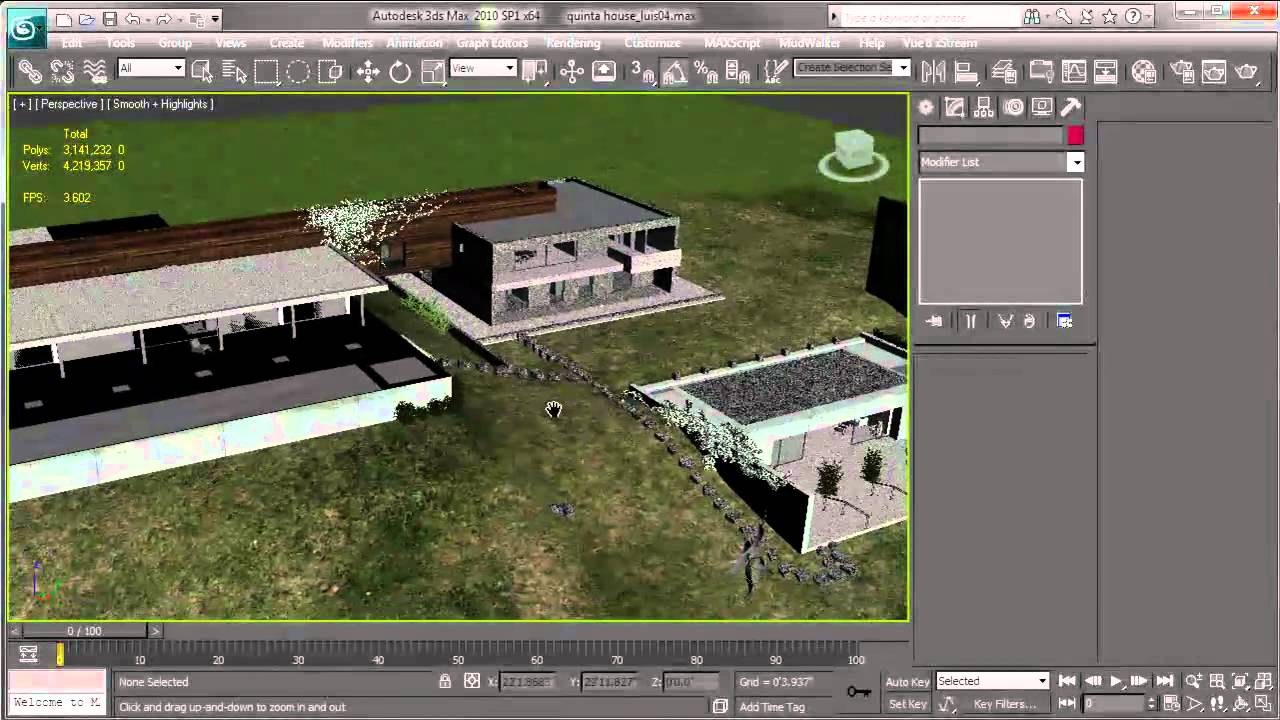Click the Align tool icon

tap(966, 71)
